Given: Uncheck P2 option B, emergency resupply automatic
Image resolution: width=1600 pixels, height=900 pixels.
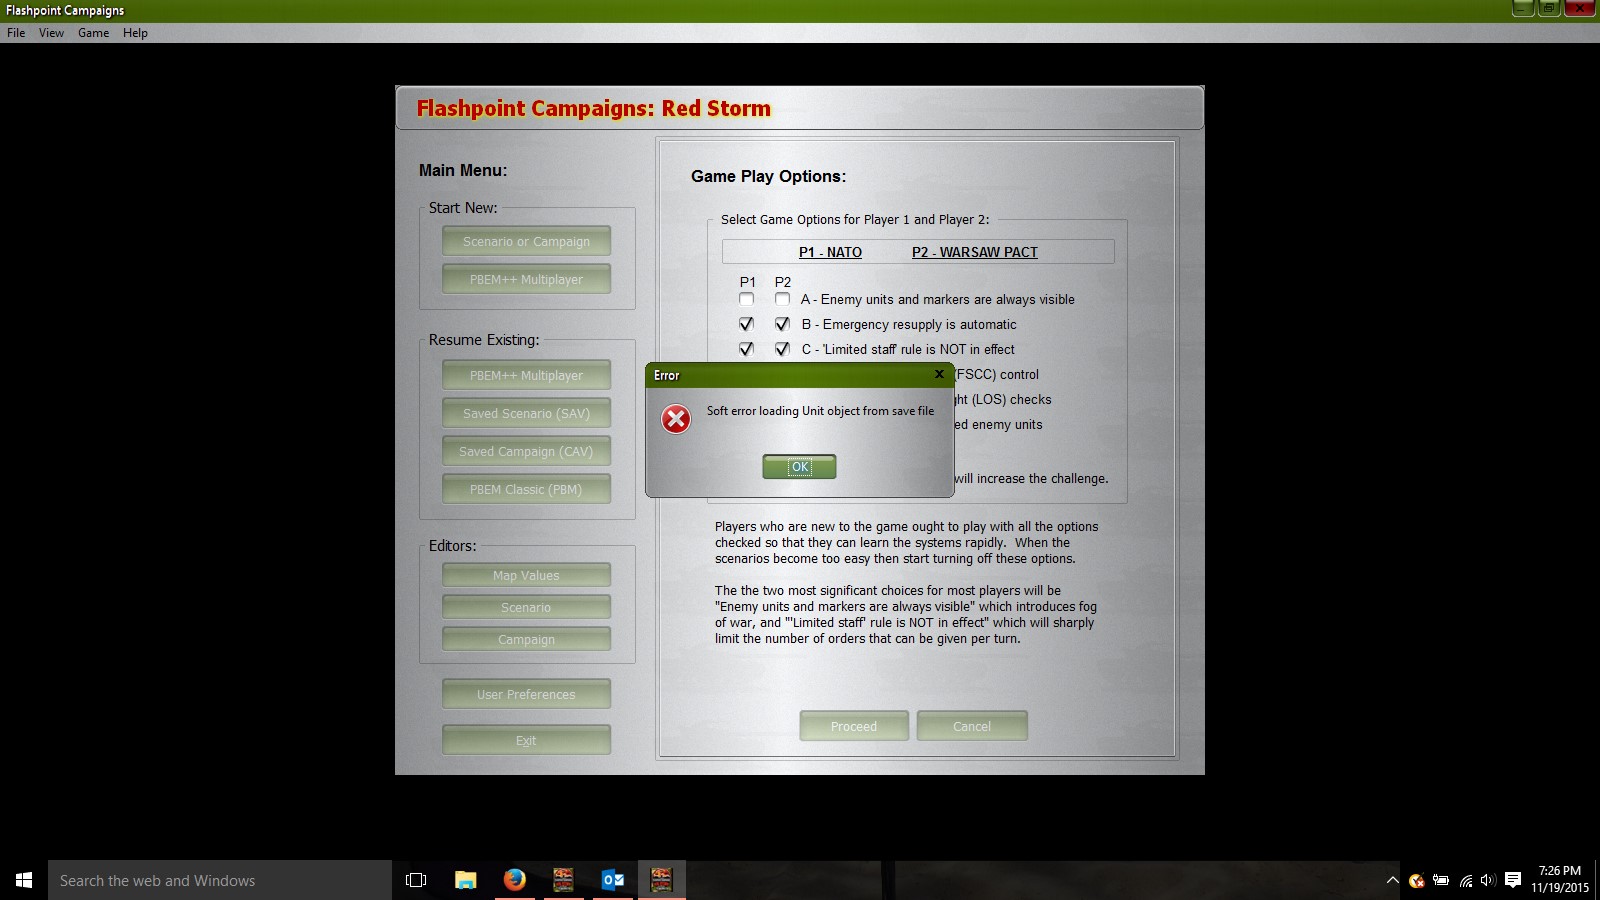Looking at the screenshot, I should click(x=782, y=324).
